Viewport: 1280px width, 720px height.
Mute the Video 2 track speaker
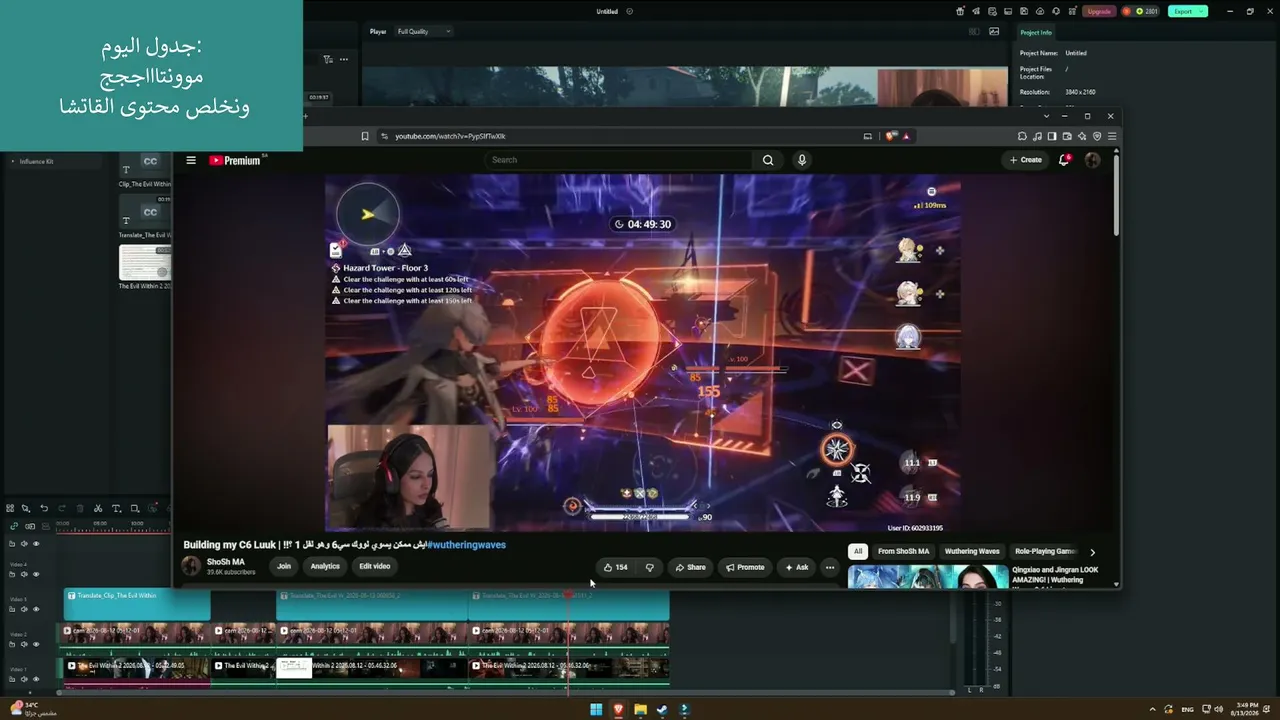(x=24, y=644)
